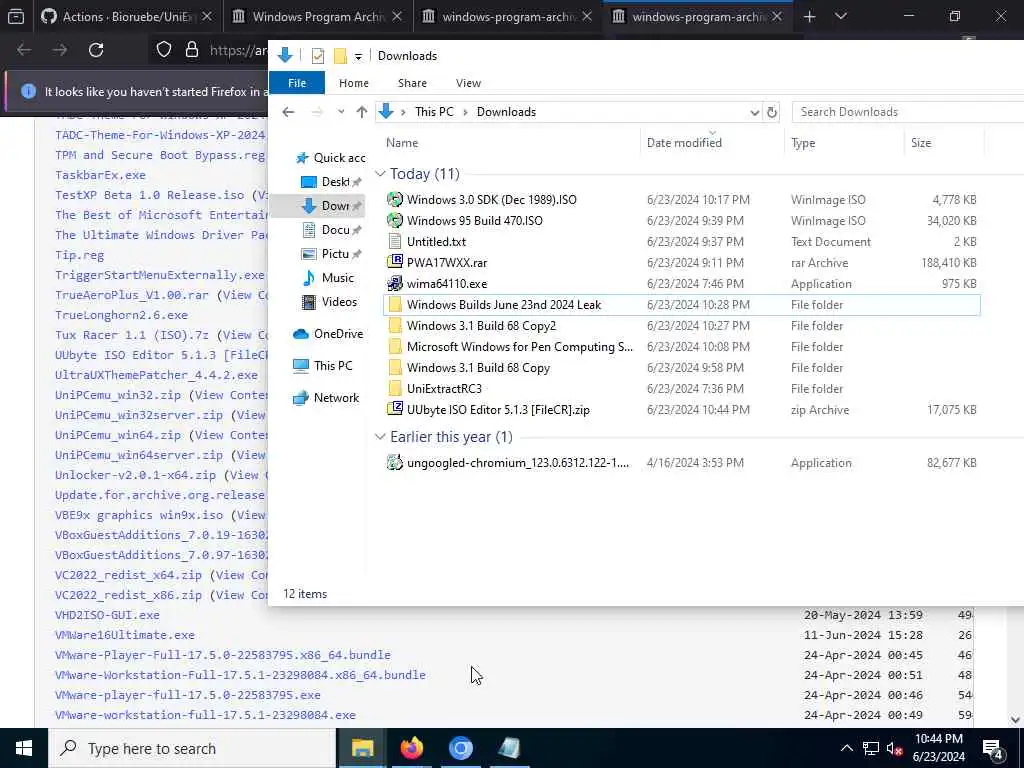This screenshot has width=1024, height=768.
Task: Open Firefox from the taskbar
Action: 411,748
